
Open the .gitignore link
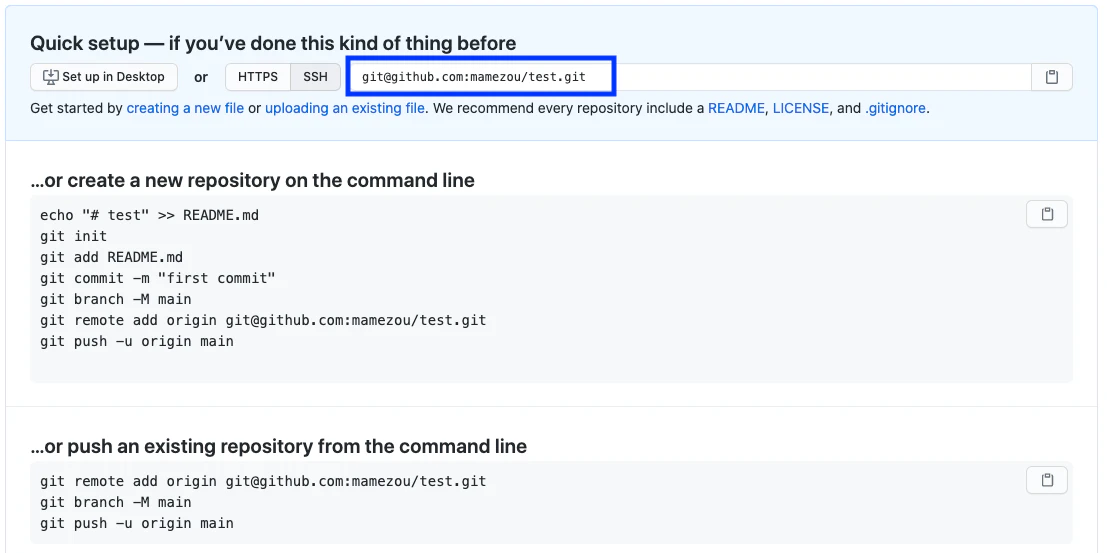pyautogui.click(x=894, y=109)
